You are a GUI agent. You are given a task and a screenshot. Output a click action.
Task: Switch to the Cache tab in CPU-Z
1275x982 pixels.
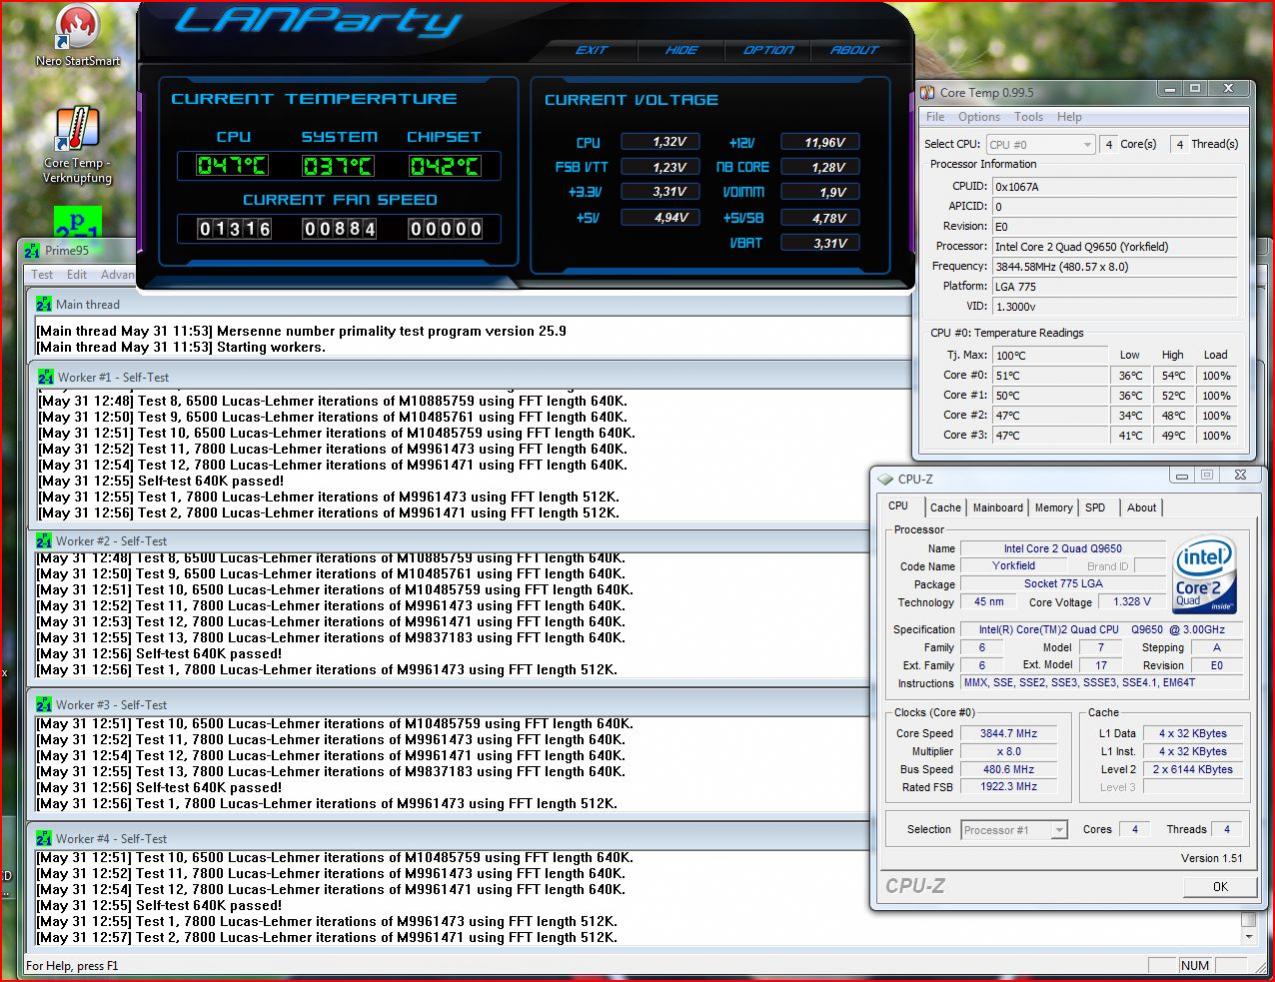(945, 508)
